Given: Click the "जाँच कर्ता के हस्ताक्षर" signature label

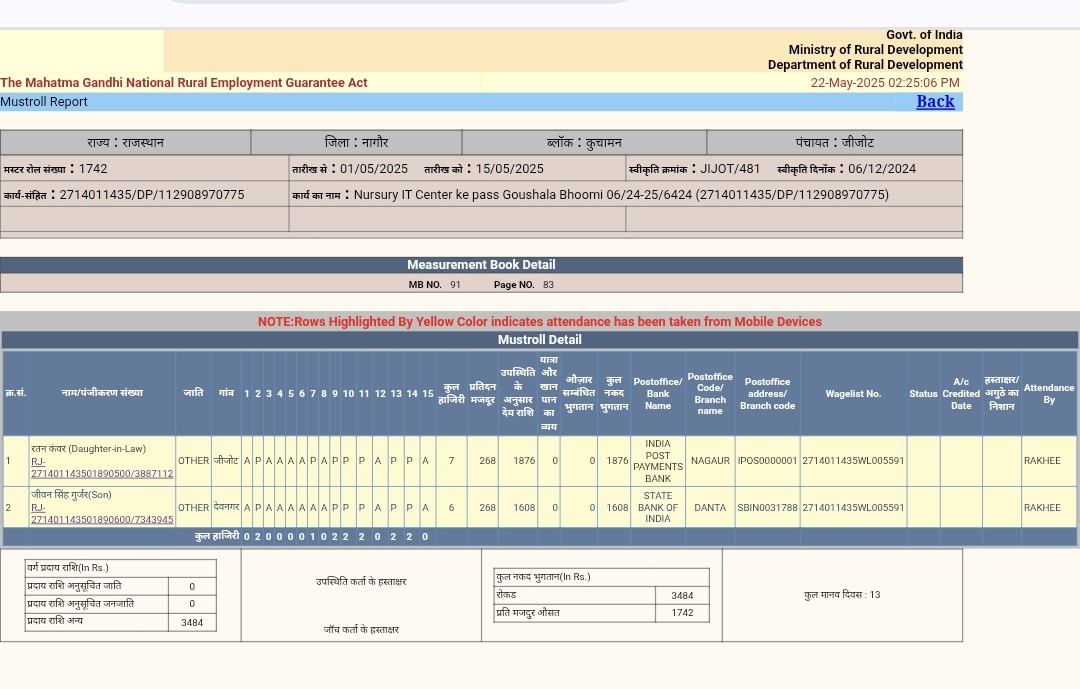Looking at the screenshot, I should click(x=361, y=629).
